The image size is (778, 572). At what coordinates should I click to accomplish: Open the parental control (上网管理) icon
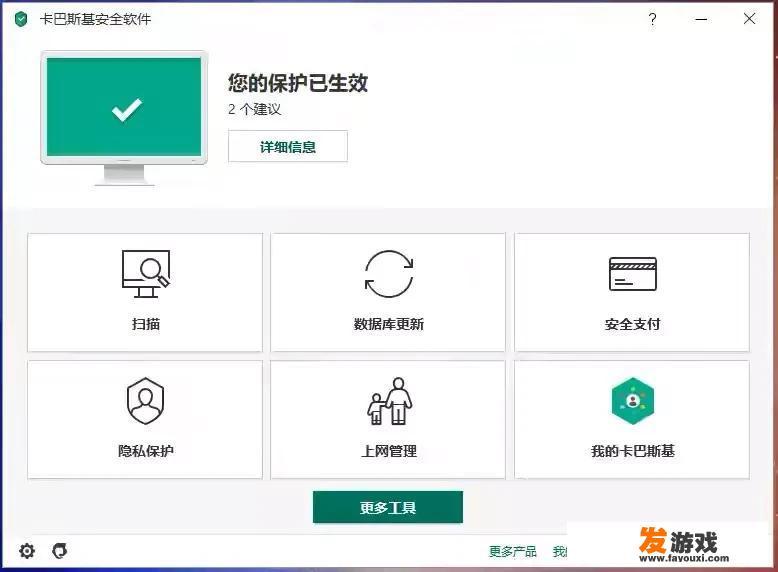(389, 401)
